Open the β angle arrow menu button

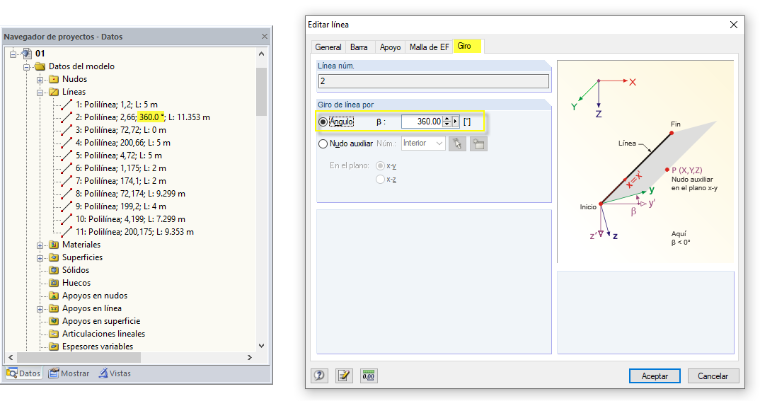(455, 122)
